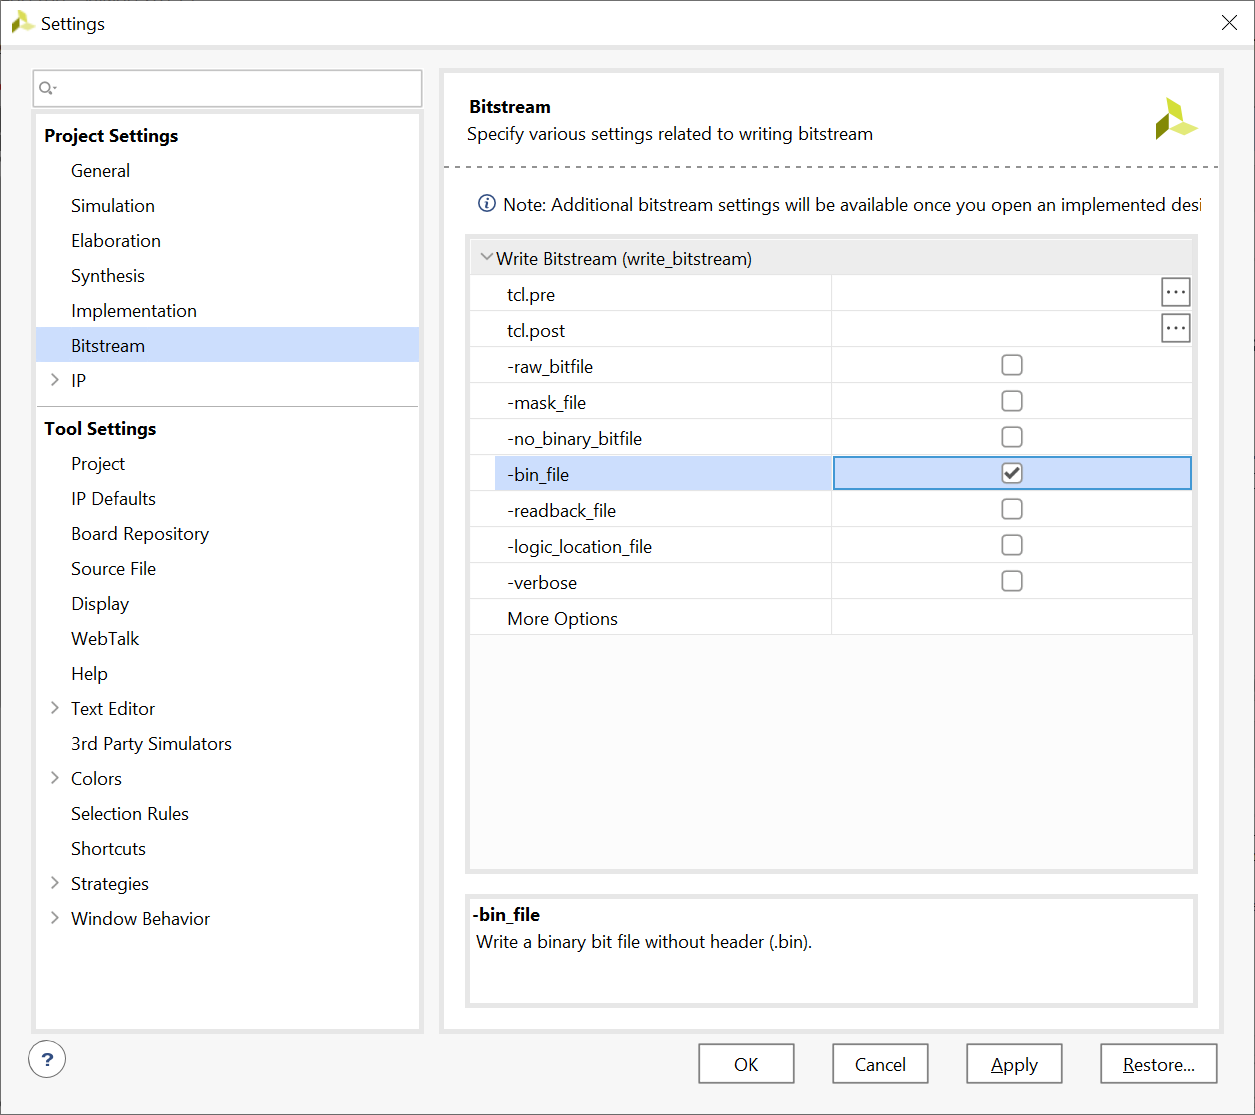This screenshot has height=1115, width=1255.
Task: Click the tcl.pre value field
Action: click(996, 294)
